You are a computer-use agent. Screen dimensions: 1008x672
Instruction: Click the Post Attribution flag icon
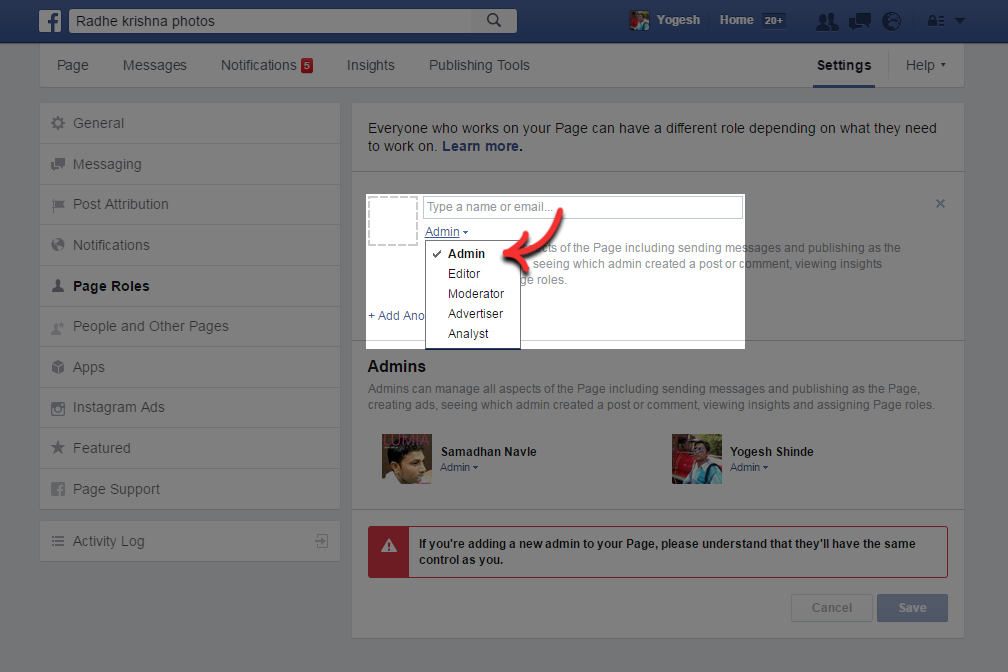[58, 204]
